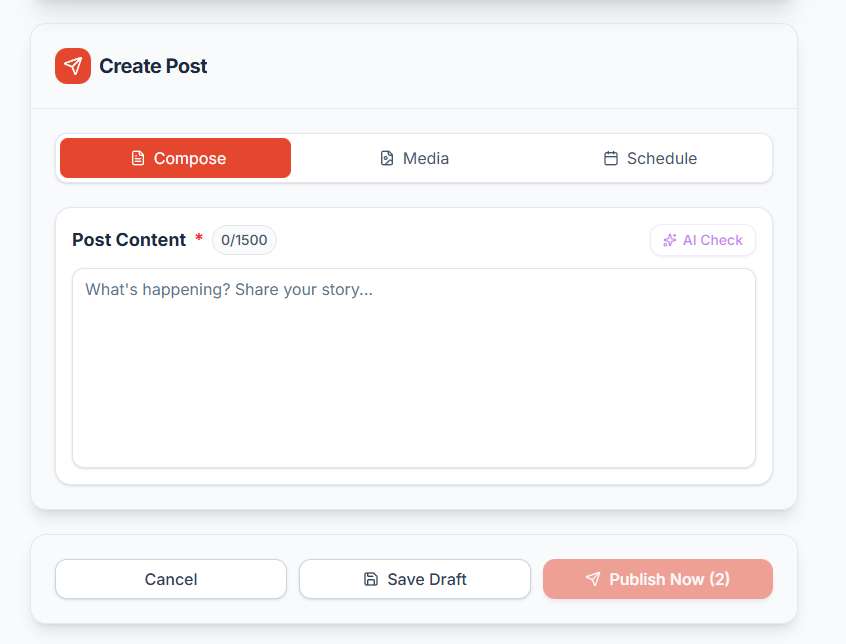The width and height of the screenshot is (846, 644).
Task: Save the post as draft
Action: click(x=415, y=579)
